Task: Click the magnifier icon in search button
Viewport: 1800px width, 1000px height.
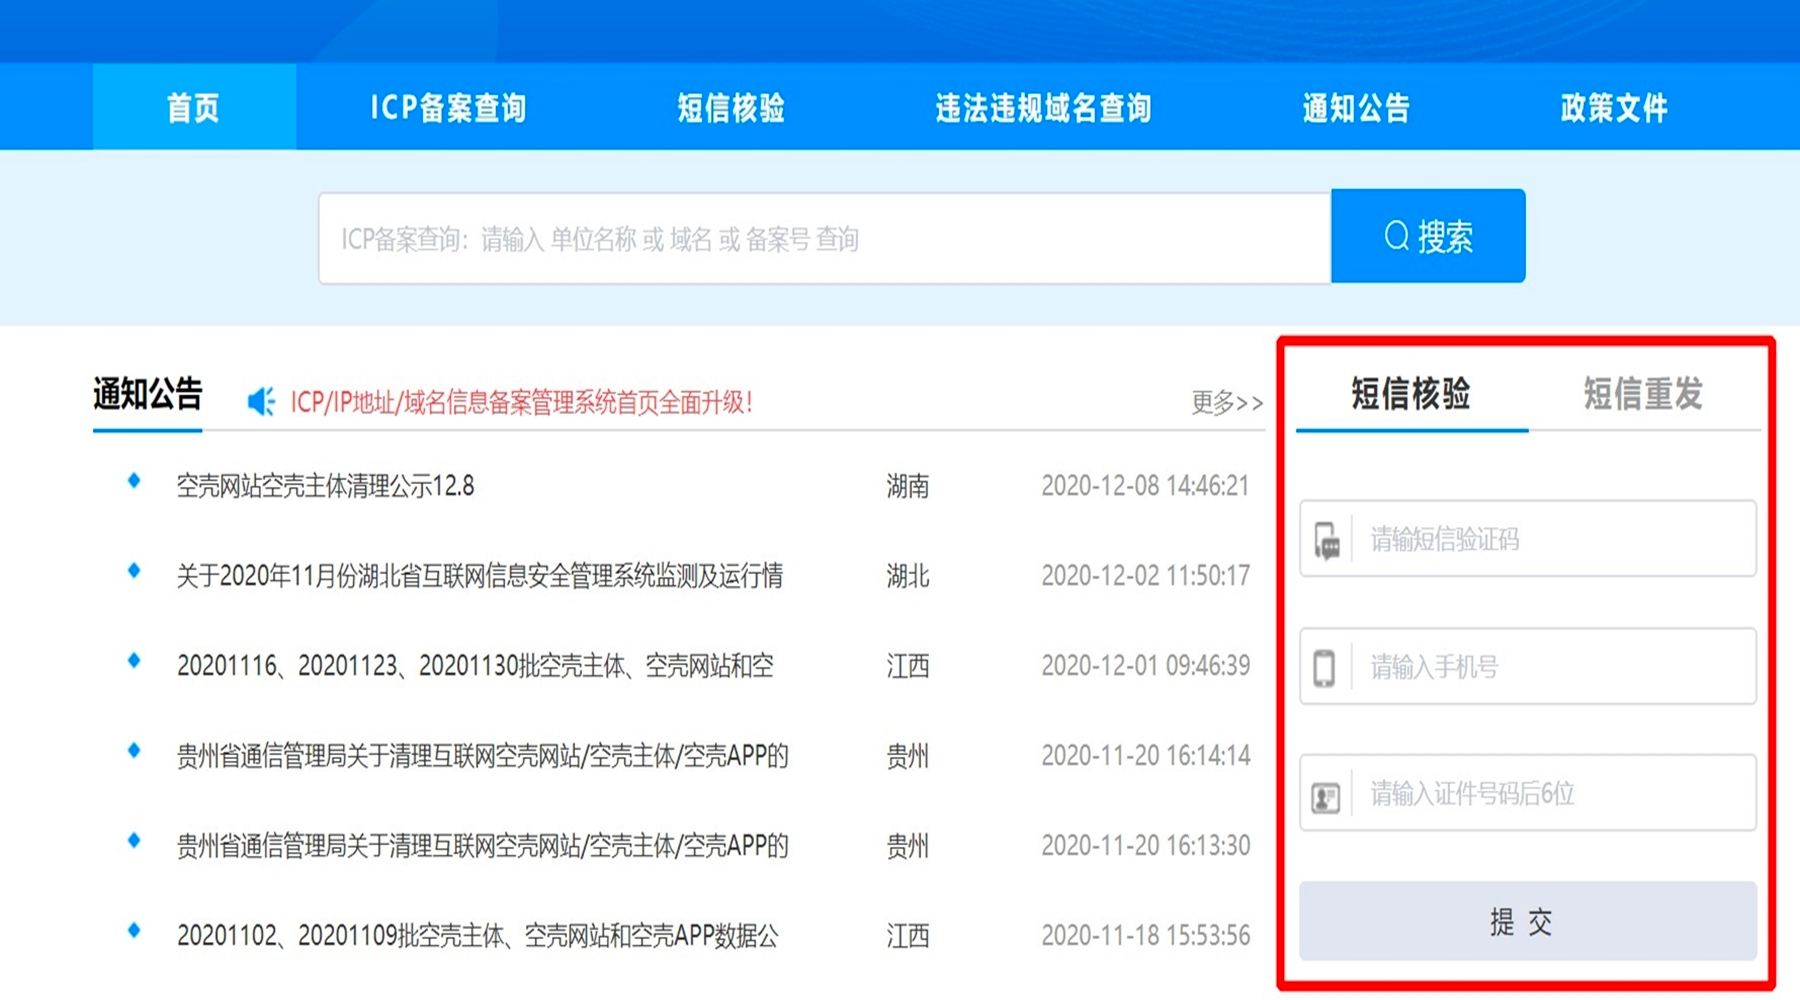Action: coord(1396,237)
